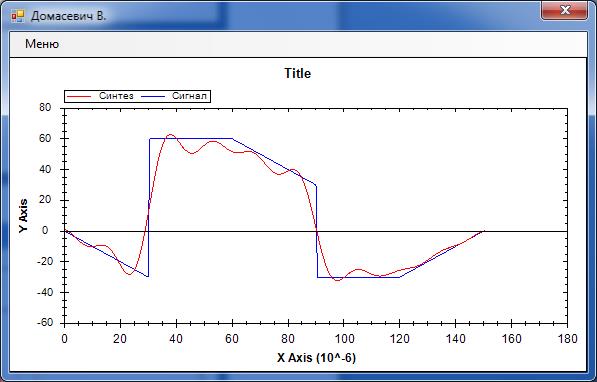
Task: Click the blue Сигнал legend line swatch
Action: (153, 96)
